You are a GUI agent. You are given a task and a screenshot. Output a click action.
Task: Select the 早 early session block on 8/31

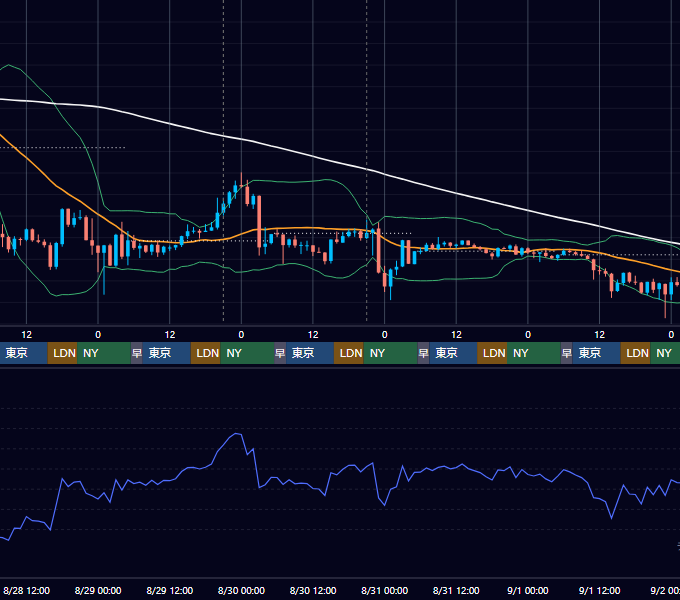pos(423,353)
